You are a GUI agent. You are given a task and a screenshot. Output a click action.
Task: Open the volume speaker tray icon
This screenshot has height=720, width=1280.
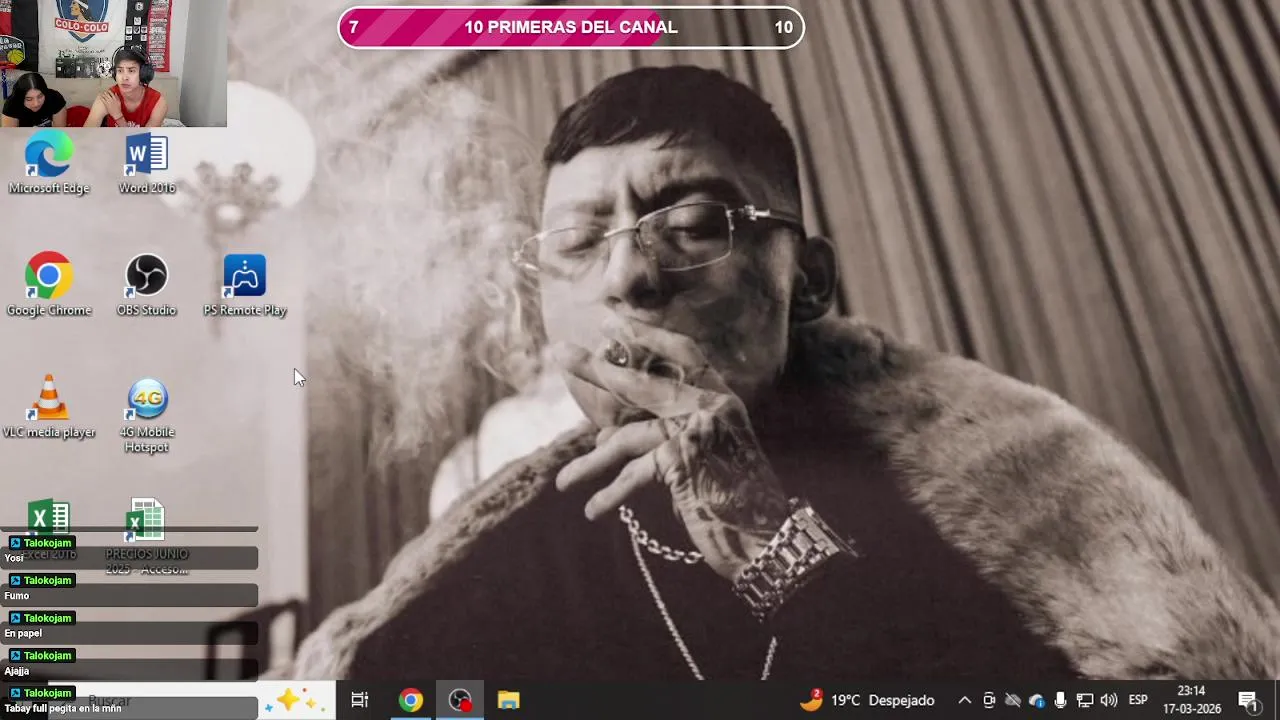point(1109,700)
